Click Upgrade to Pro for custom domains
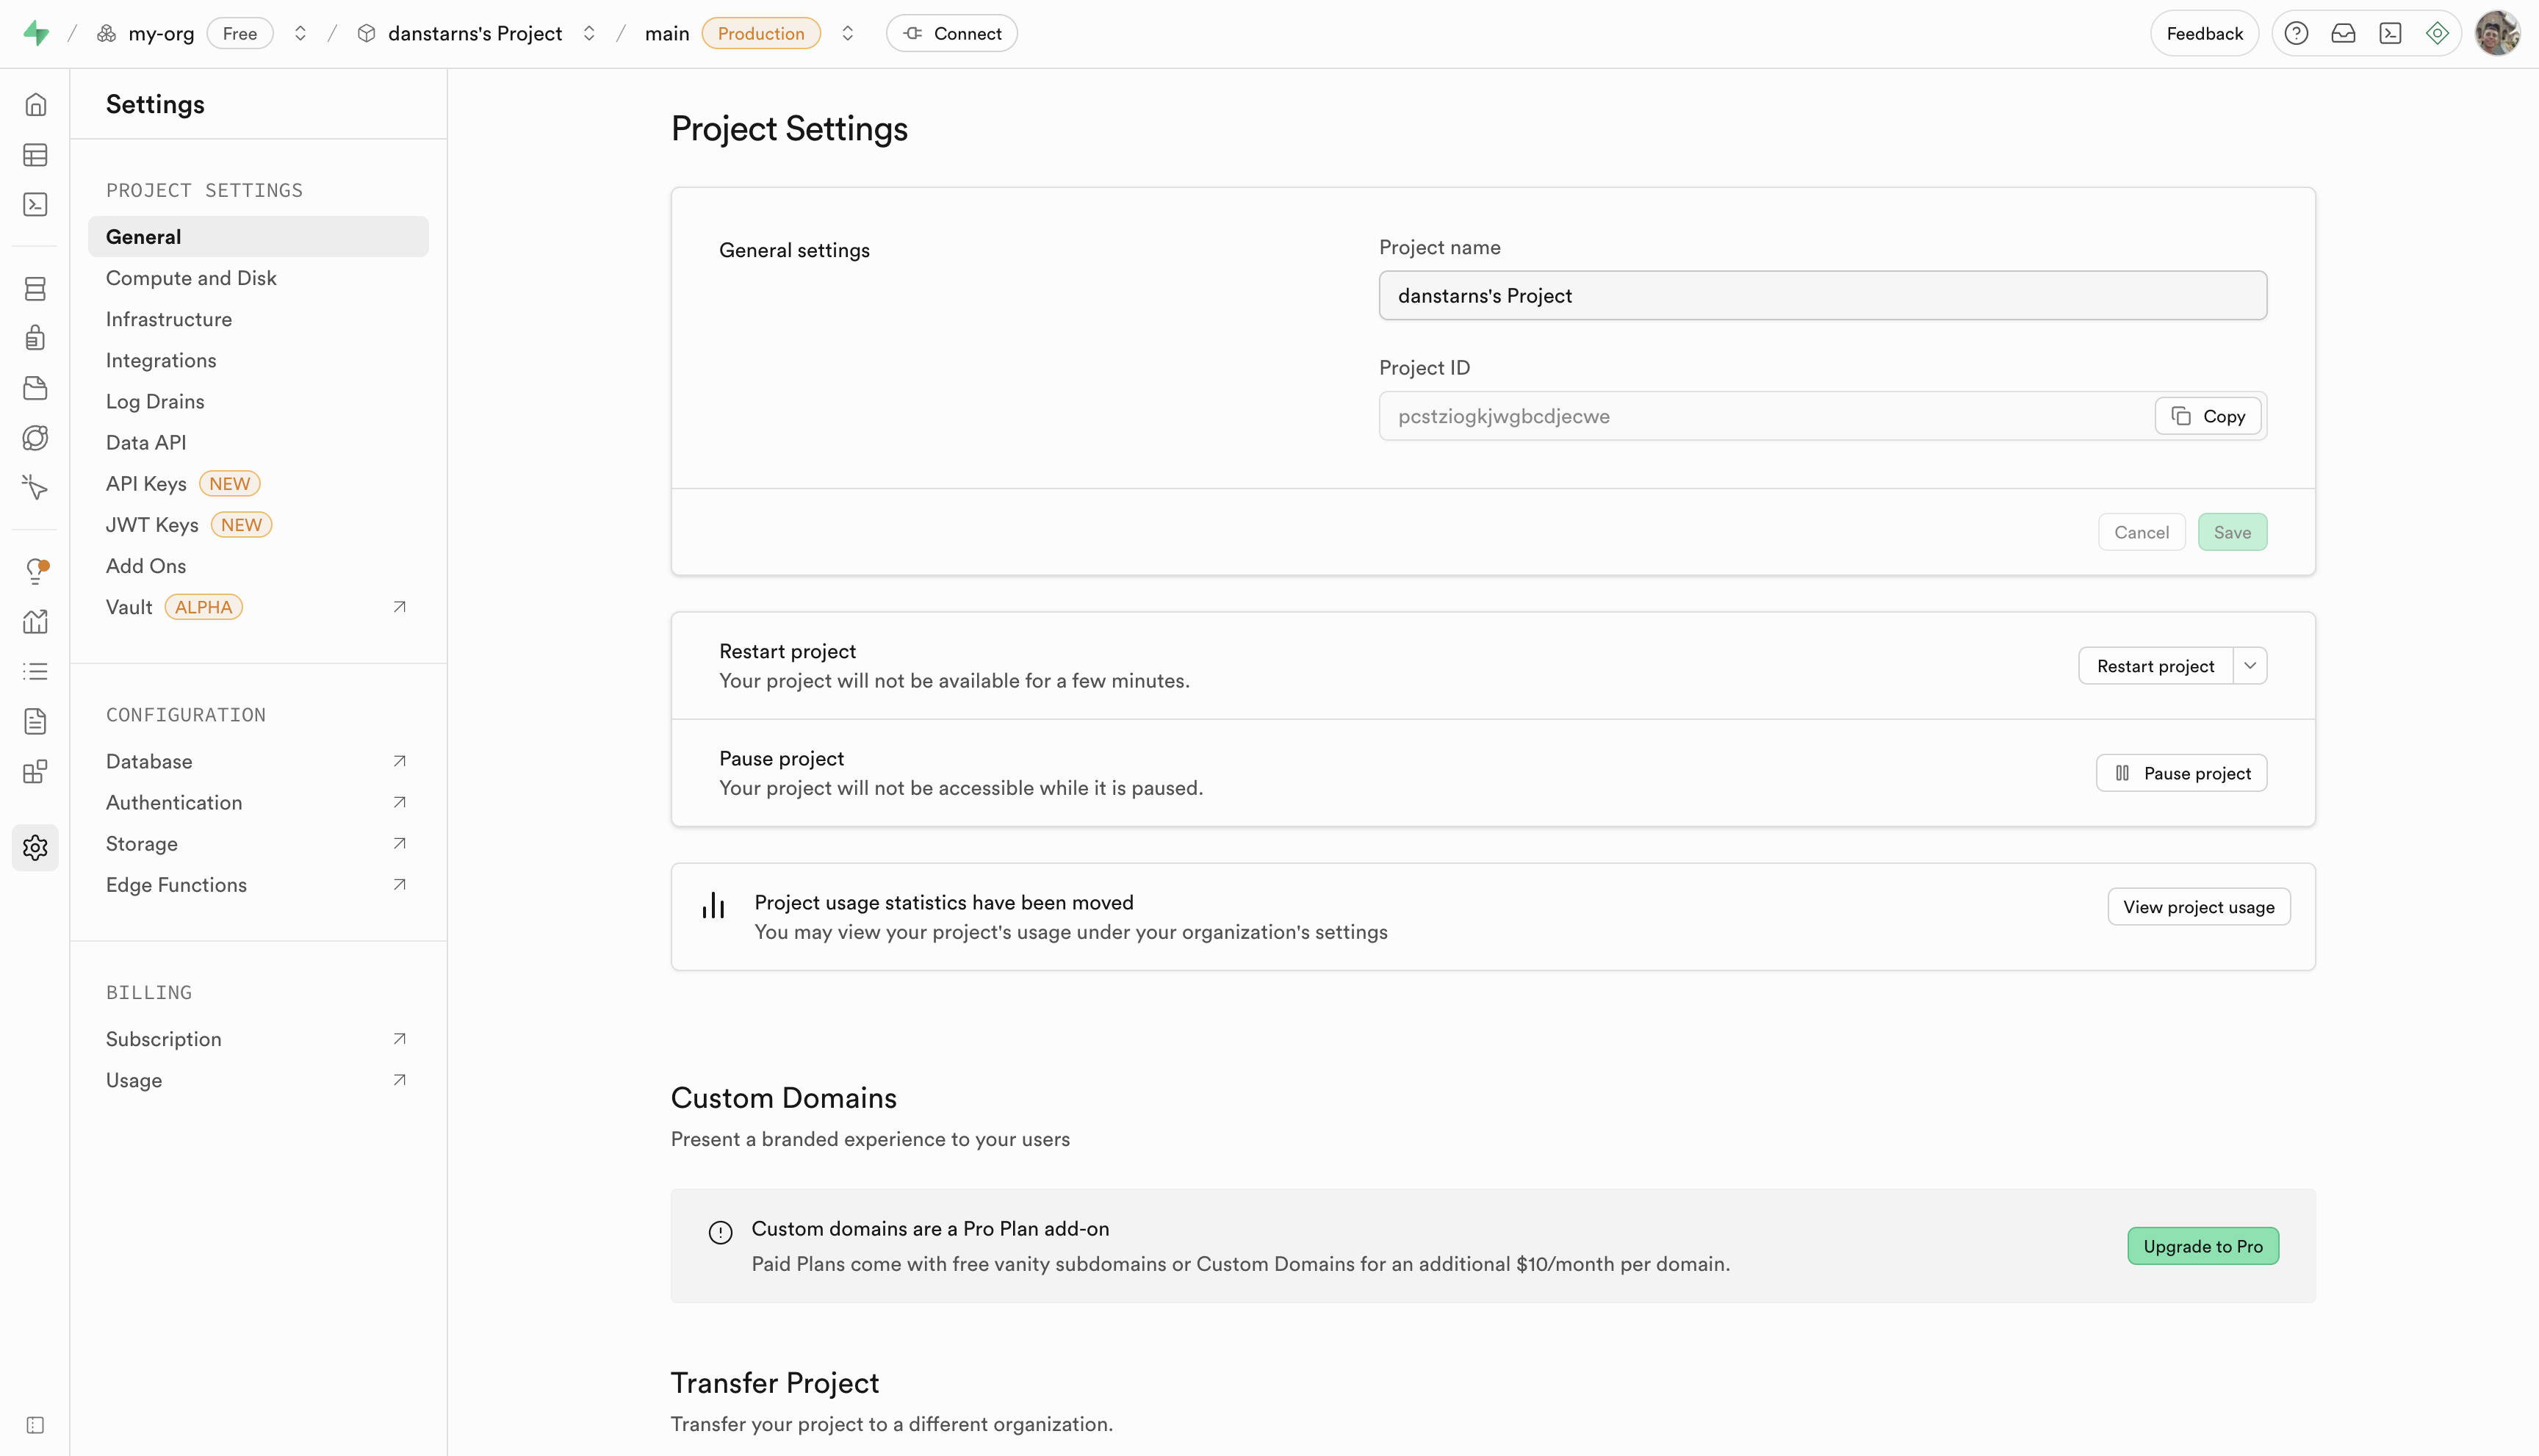 coord(2203,1245)
